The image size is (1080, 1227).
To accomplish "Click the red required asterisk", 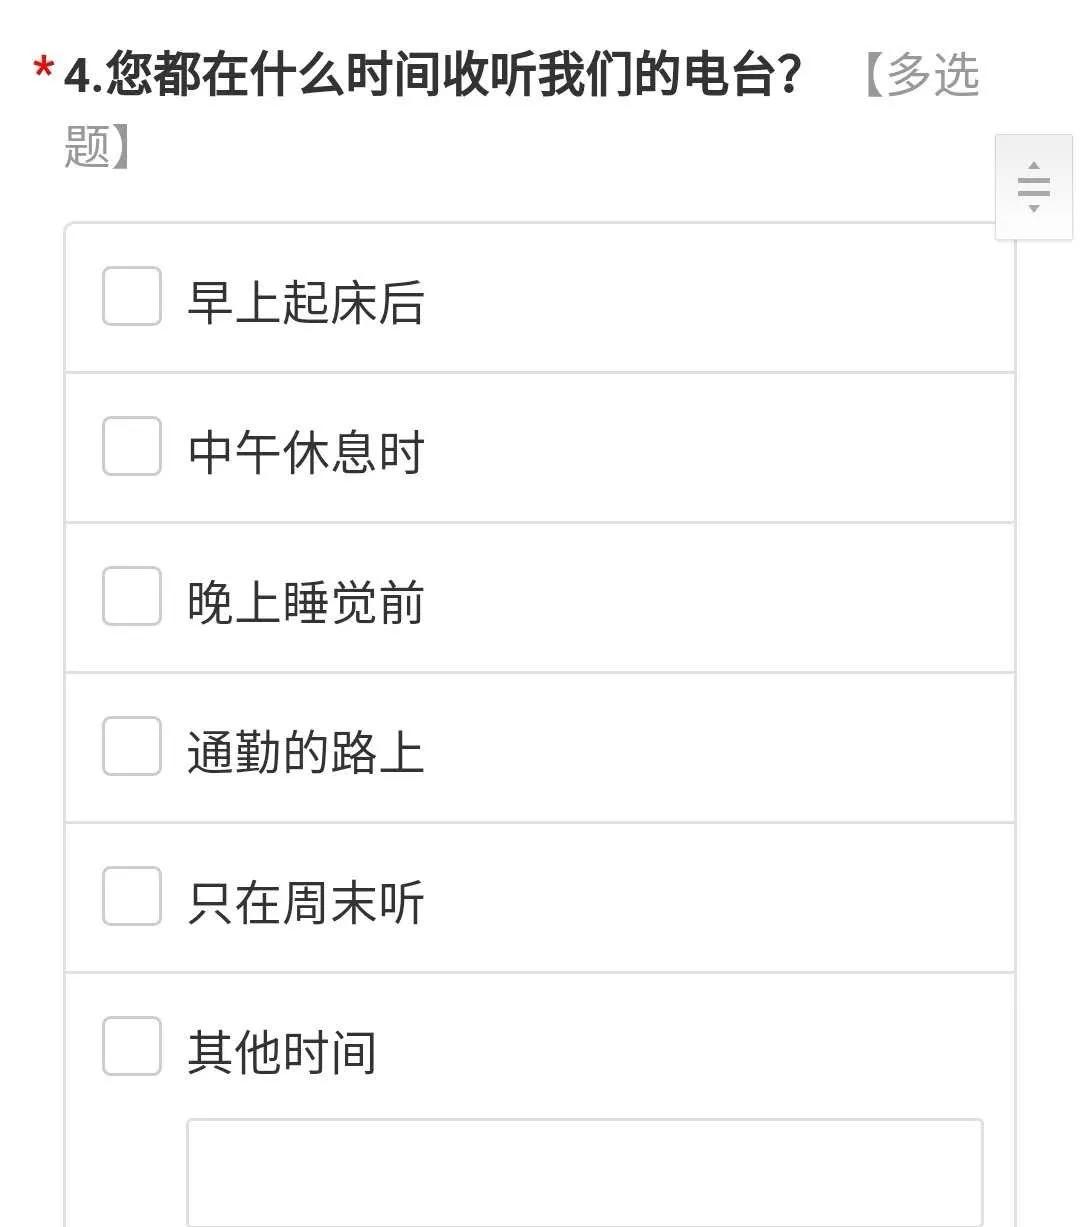I will click(x=43, y=70).
